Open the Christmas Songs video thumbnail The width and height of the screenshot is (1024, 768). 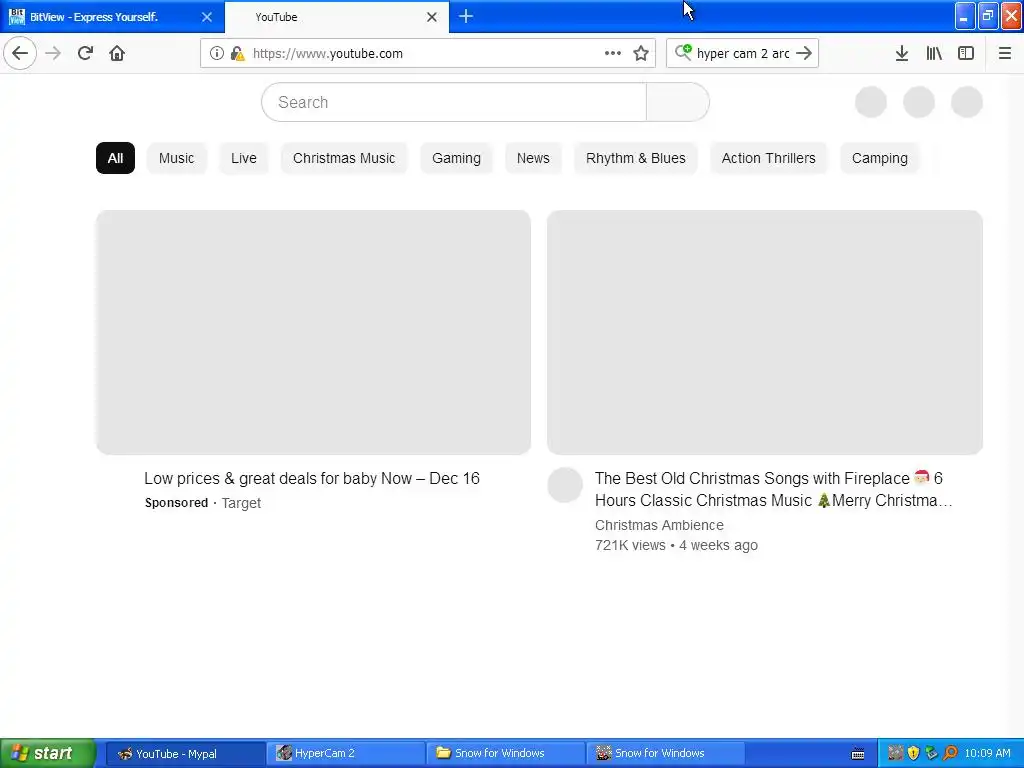[765, 332]
